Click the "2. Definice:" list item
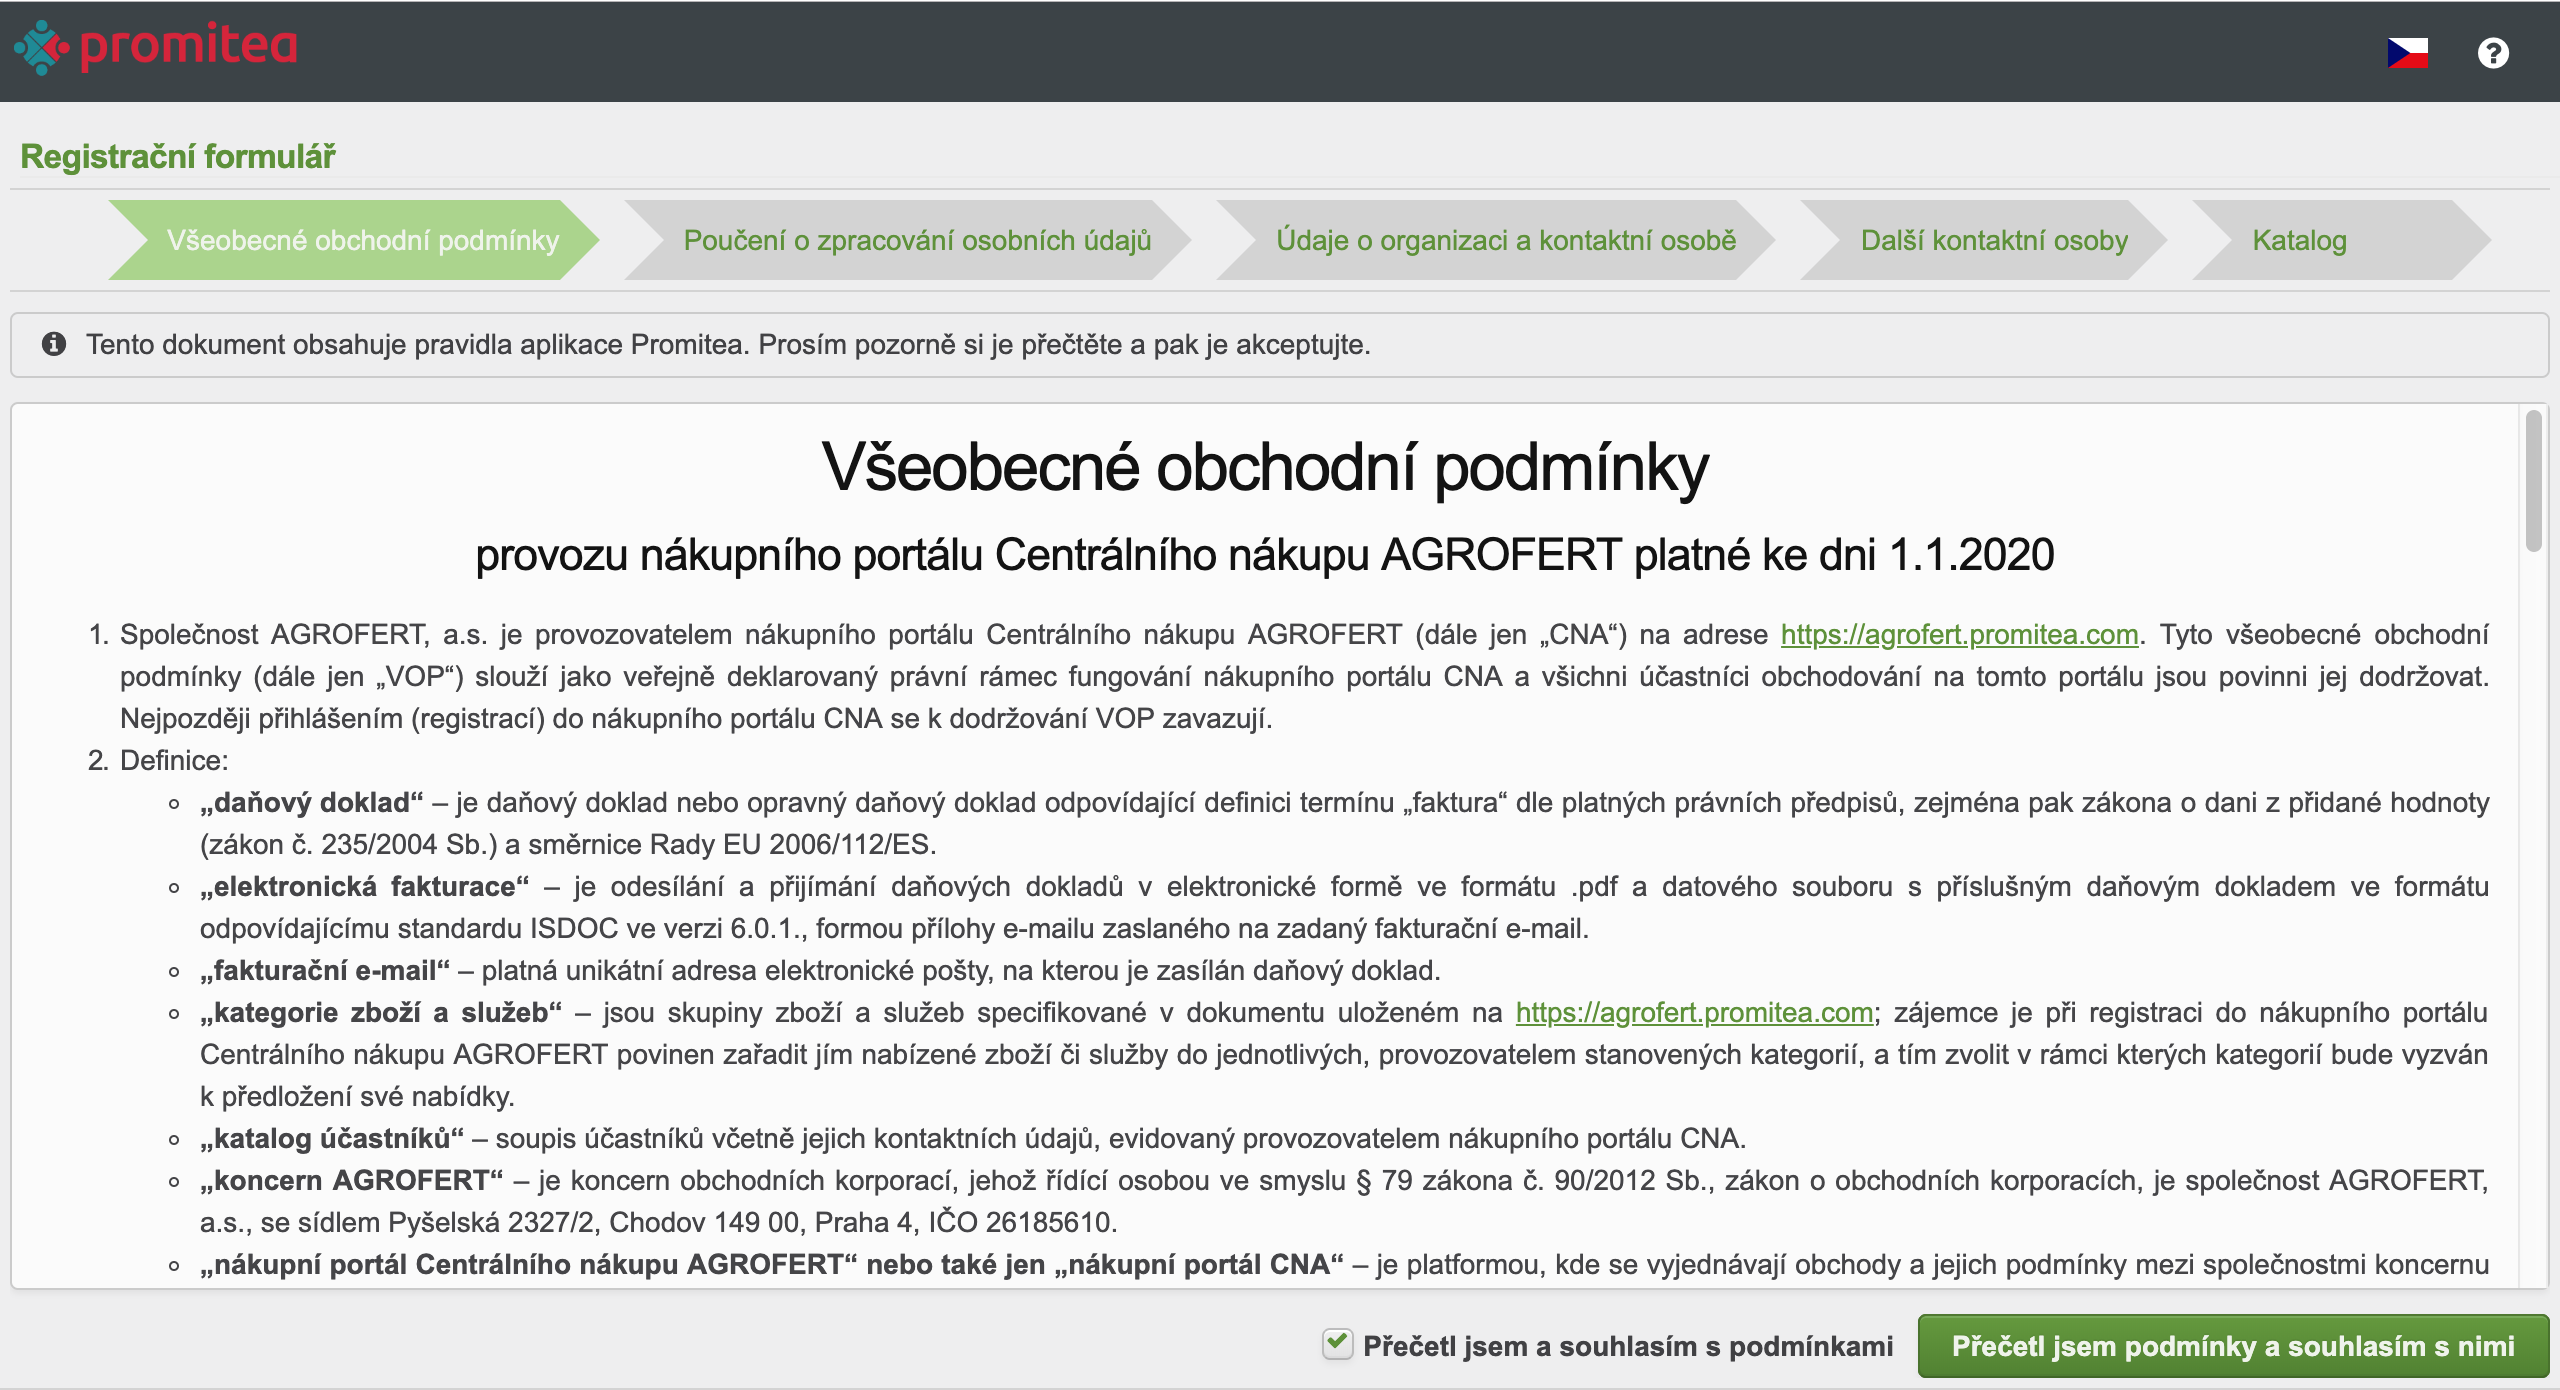Viewport: 2560px width, 1390px height. pos(158,760)
